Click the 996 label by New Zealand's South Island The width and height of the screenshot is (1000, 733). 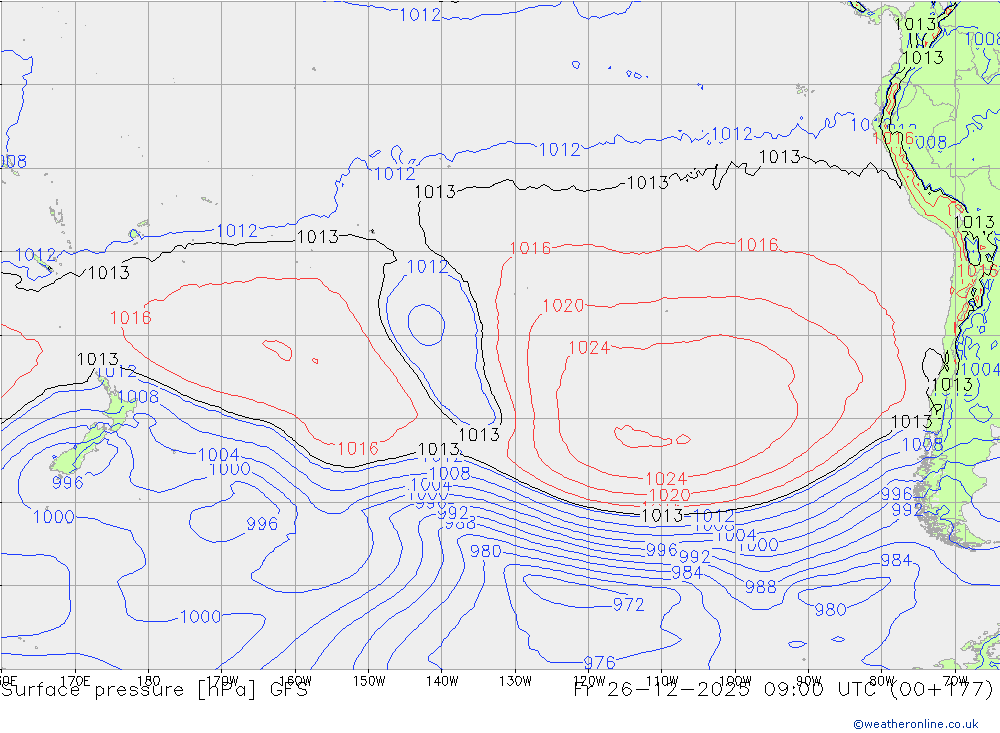pos(68,482)
